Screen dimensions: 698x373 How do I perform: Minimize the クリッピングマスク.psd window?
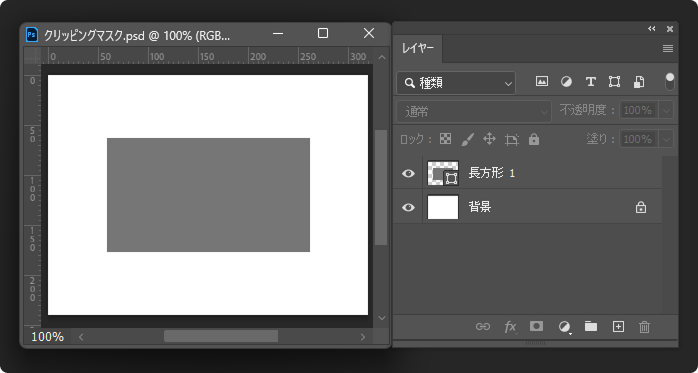[278, 33]
